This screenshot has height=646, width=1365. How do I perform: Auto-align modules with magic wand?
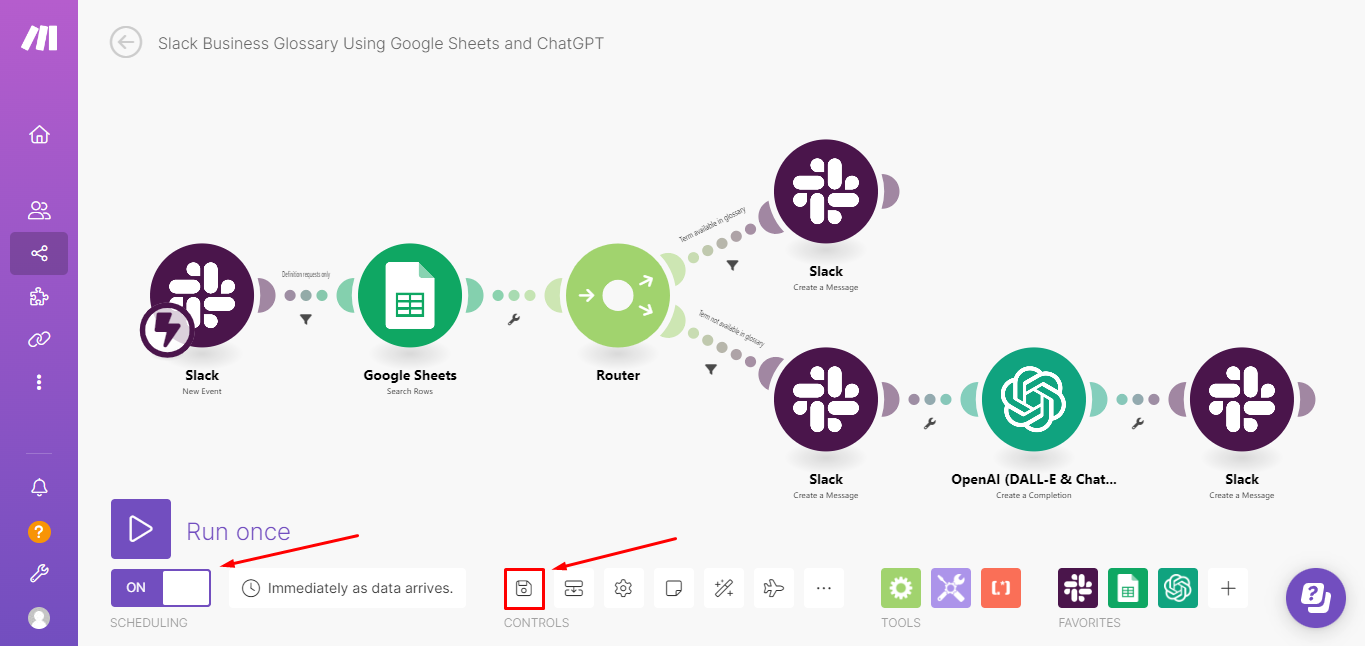[x=724, y=588]
